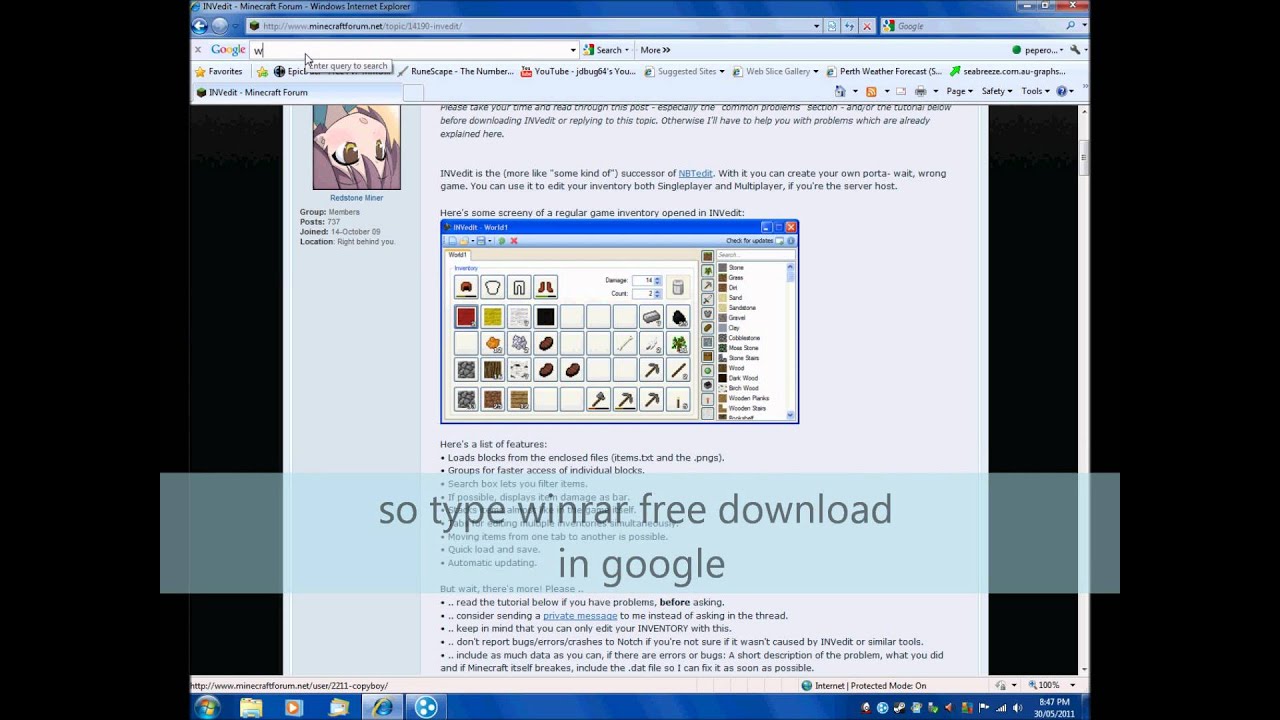This screenshot has height=720, width=1280.
Task: Open the RuneScape - The Number favorite
Action: click(455, 71)
